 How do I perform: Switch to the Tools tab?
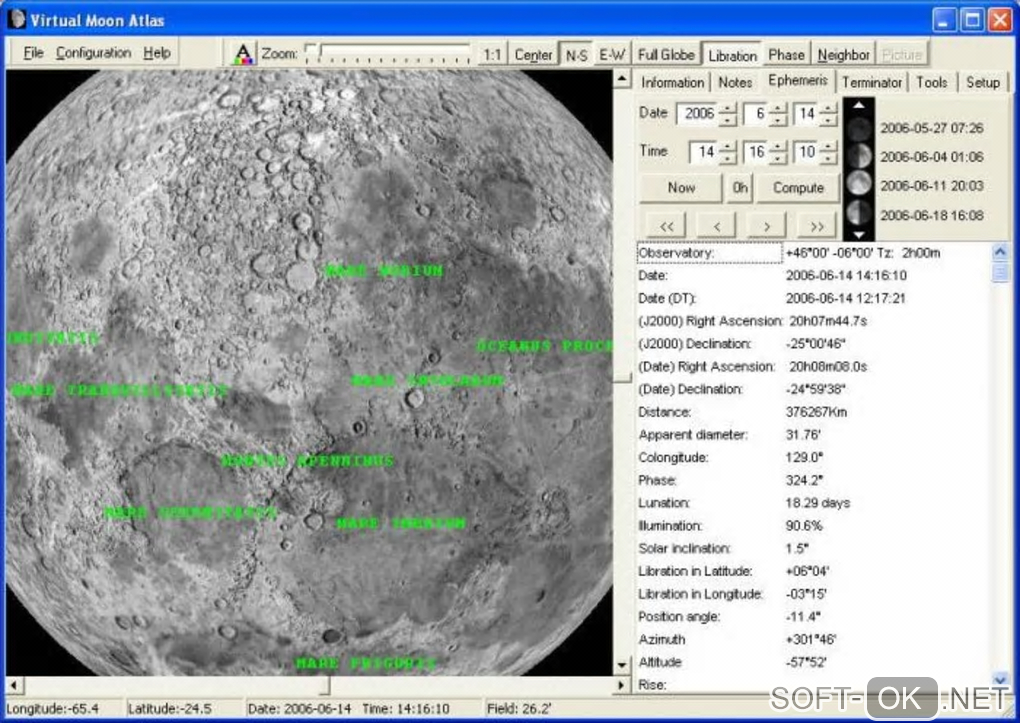932,83
